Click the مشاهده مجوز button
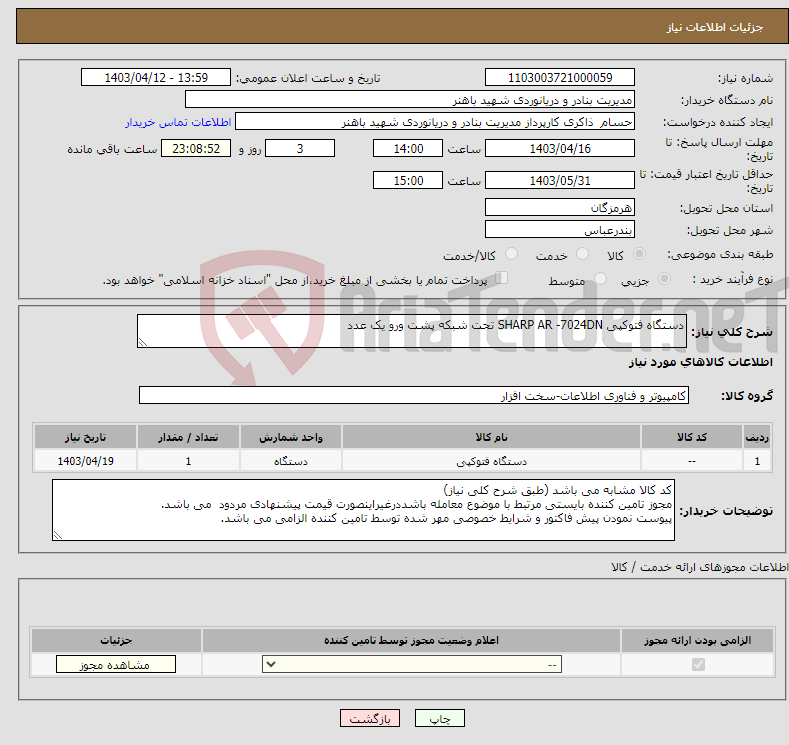Viewport: 789px width, 745px height. (x=116, y=665)
